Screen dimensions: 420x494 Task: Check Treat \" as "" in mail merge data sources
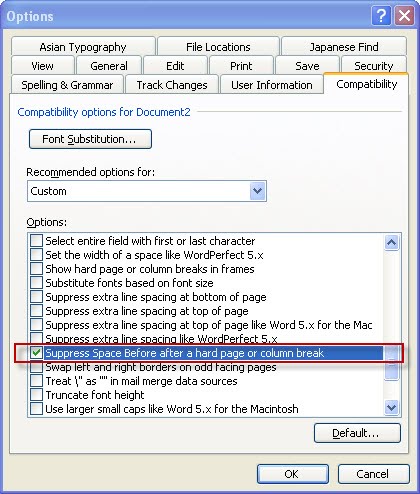[x=36, y=381]
